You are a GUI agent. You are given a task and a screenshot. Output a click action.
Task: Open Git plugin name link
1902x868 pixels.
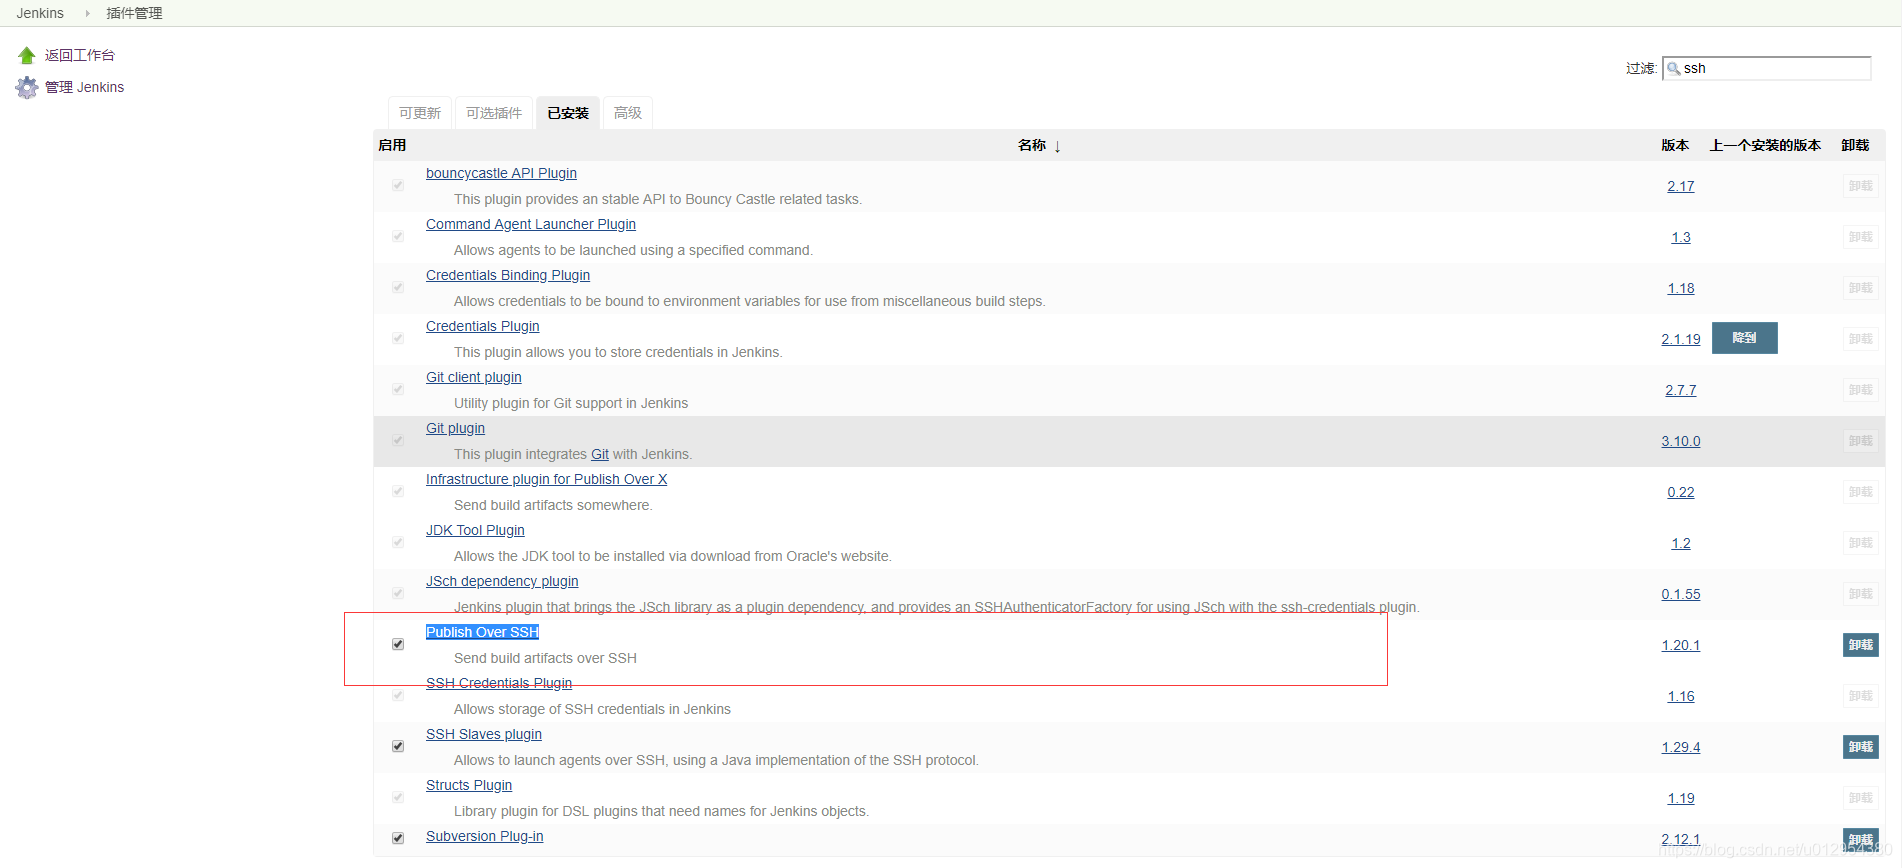tap(455, 428)
